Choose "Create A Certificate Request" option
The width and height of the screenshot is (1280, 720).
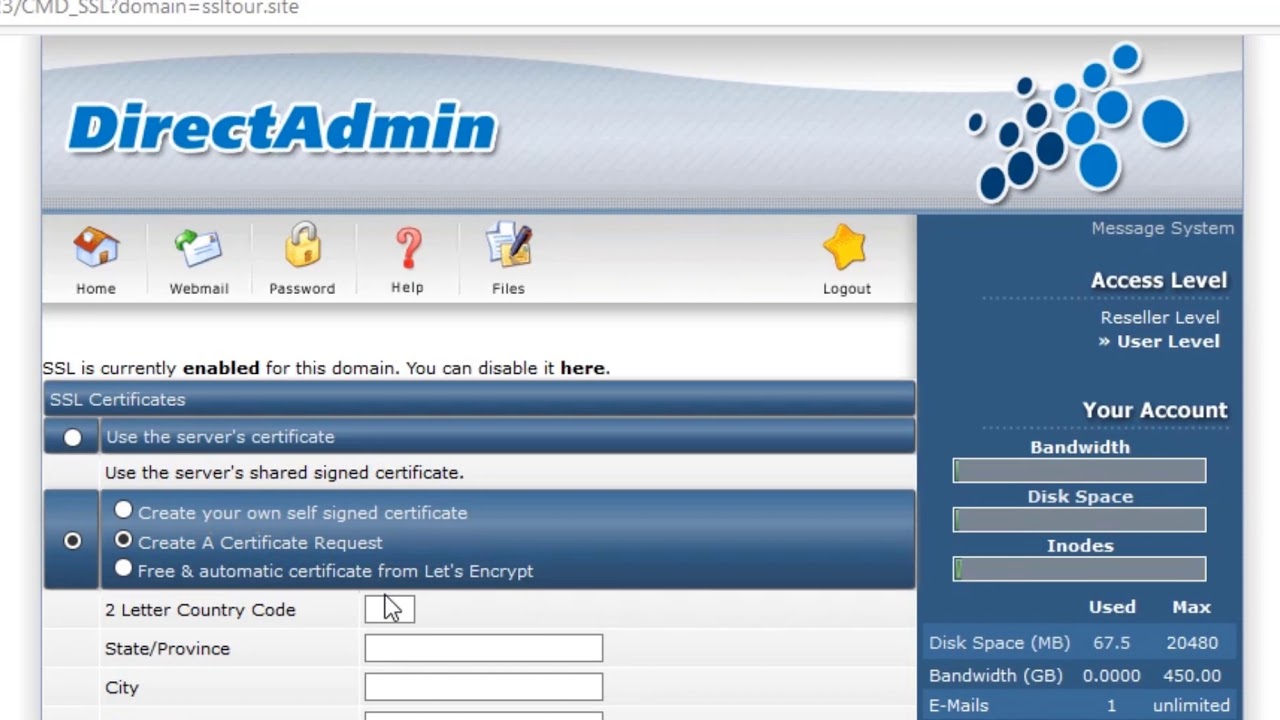click(x=123, y=540)
